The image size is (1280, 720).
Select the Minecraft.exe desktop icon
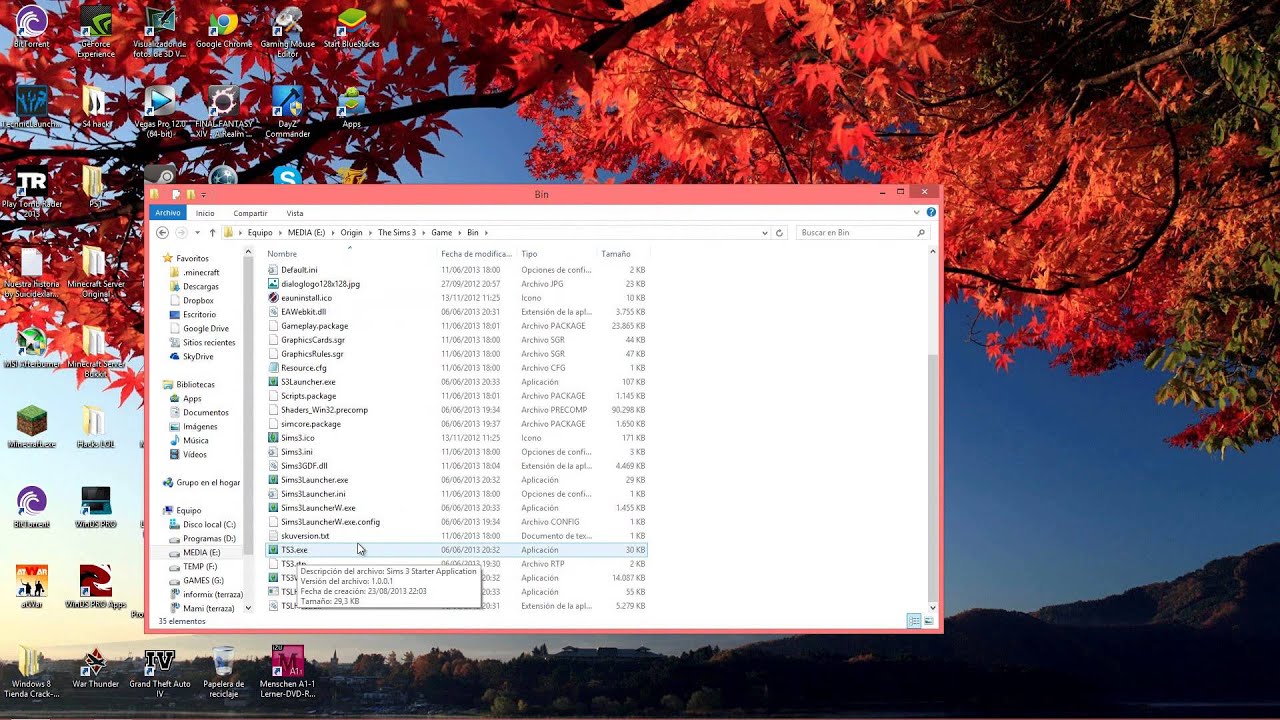pos(32,427)
